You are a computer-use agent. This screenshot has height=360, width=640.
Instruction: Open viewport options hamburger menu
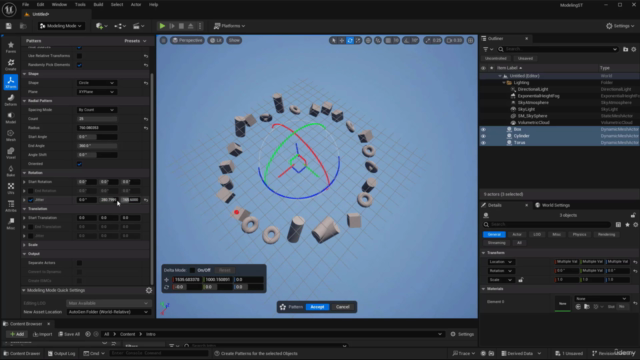(x=164, y=40)
